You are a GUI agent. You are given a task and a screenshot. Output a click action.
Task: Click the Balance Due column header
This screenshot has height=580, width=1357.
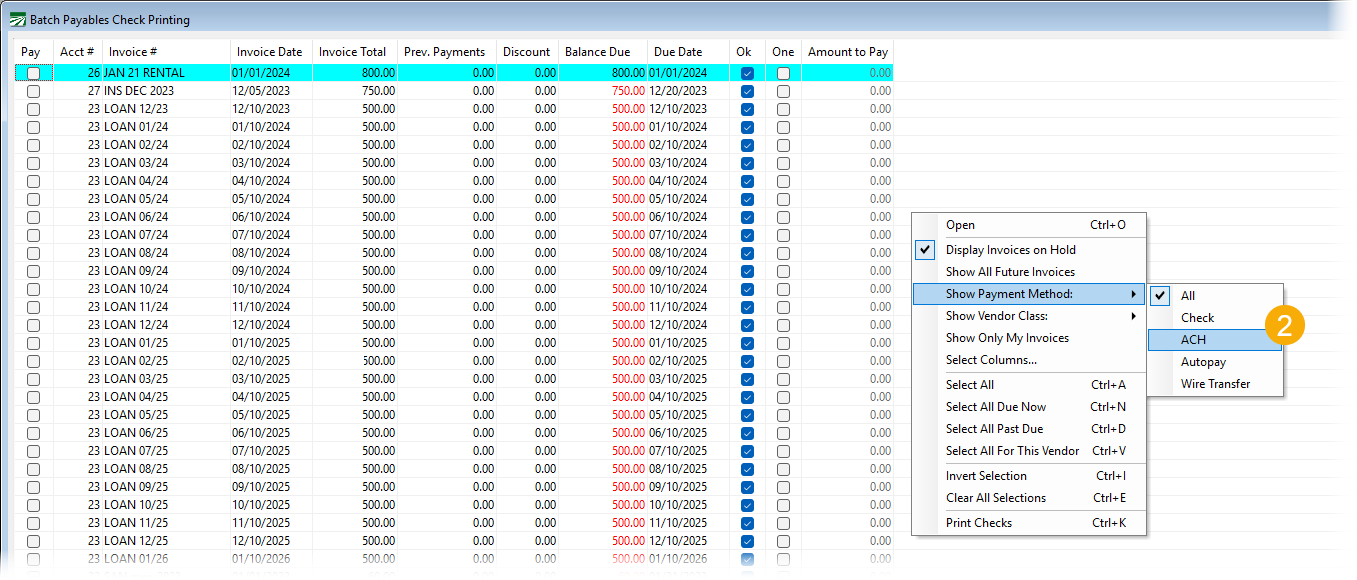tap(597, 52)
